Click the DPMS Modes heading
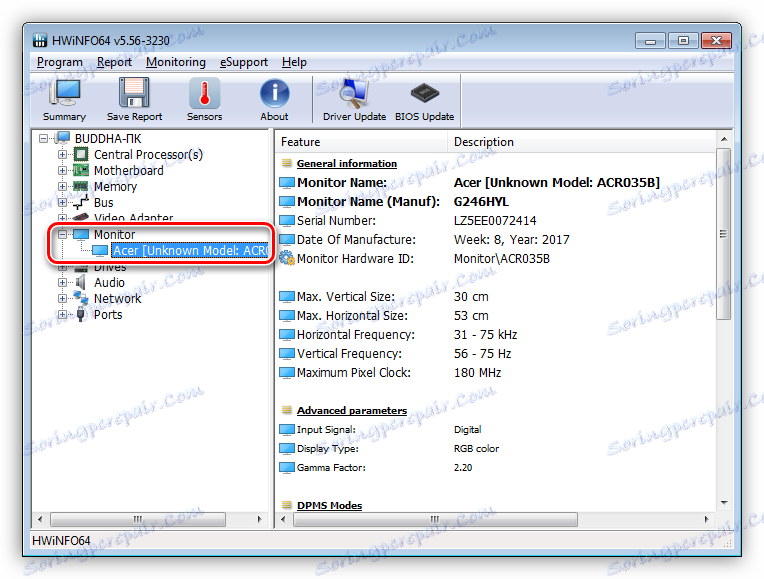The width and height of the screenshot is (764, 579). pos(329,505)
